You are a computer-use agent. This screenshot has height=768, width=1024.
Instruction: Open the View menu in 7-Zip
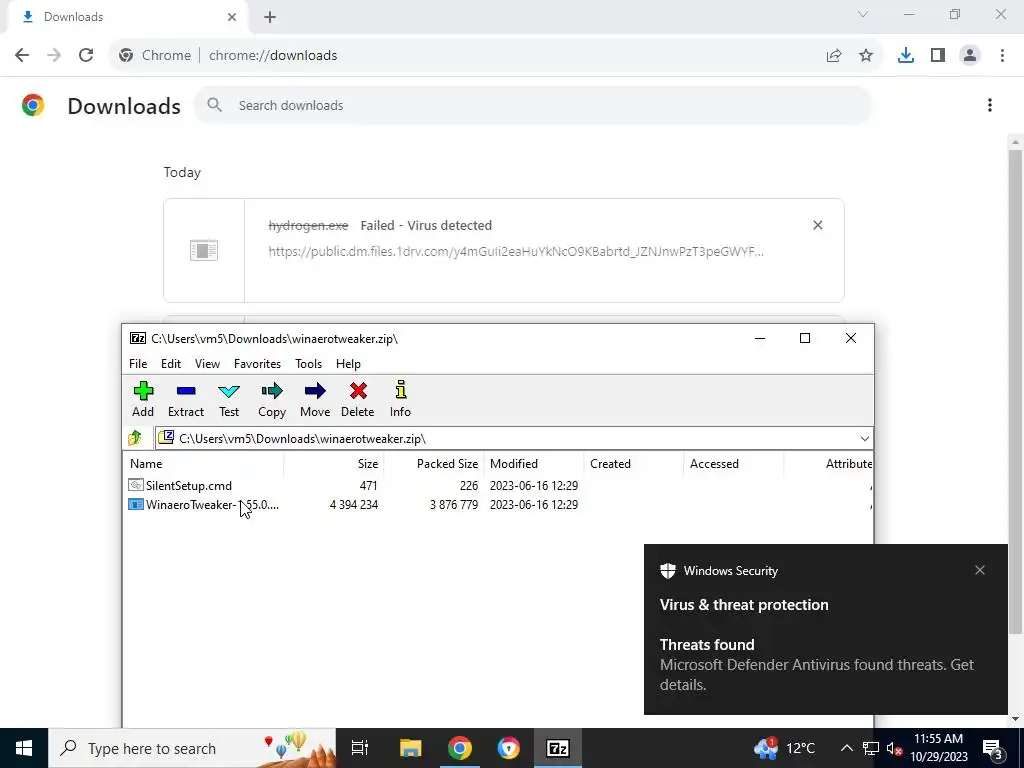[x=207, y=364]
